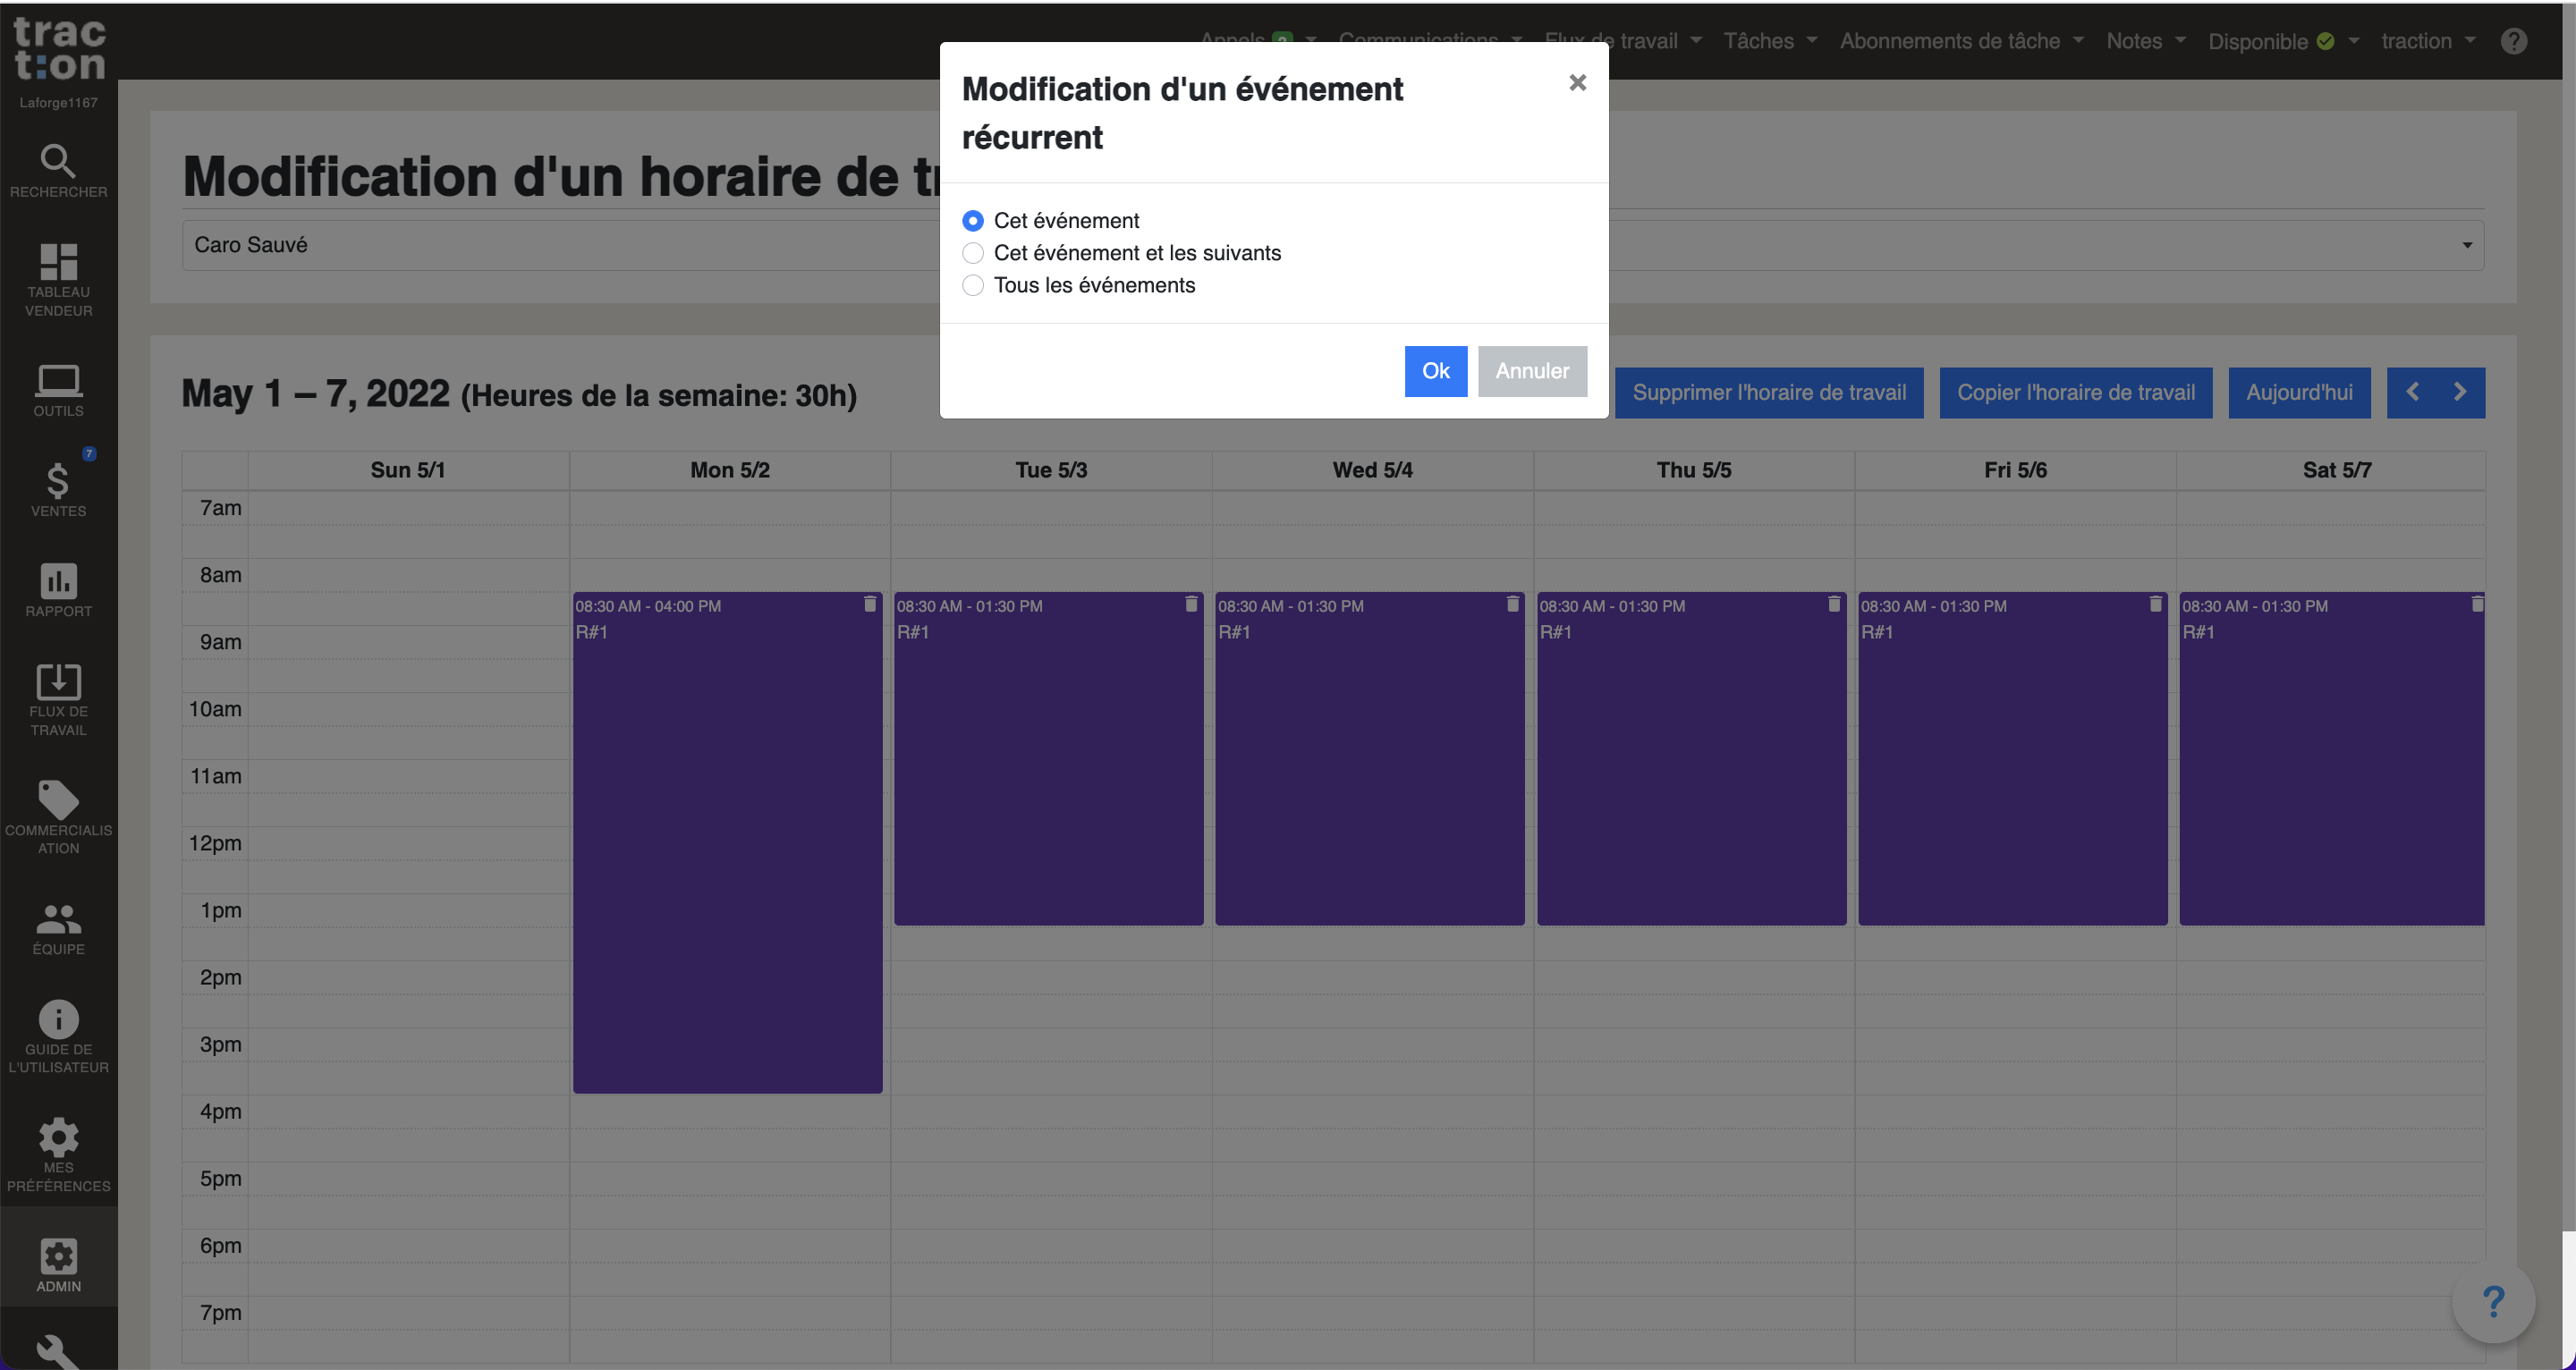Open the Rapport chart icon
The width and height of the screenshot is (2576, 1370).
[x=58, y=581]
